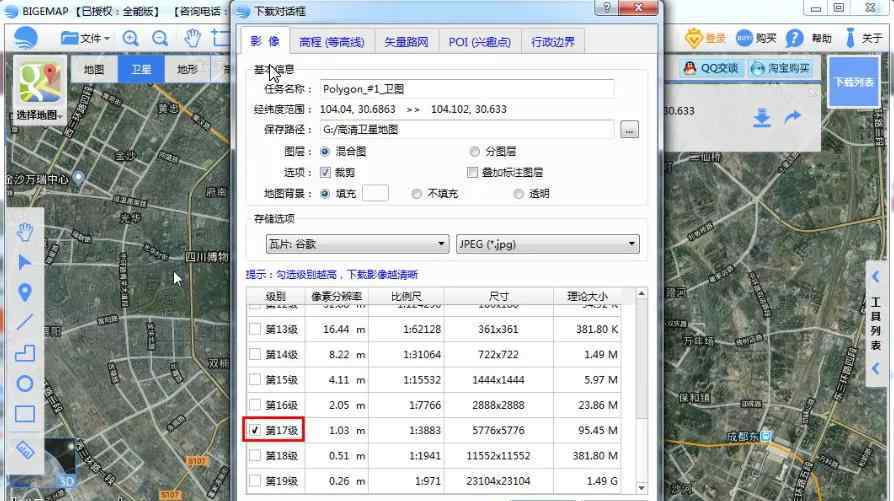
Task: Select the location pin marker tool
Action: (25, 292)
